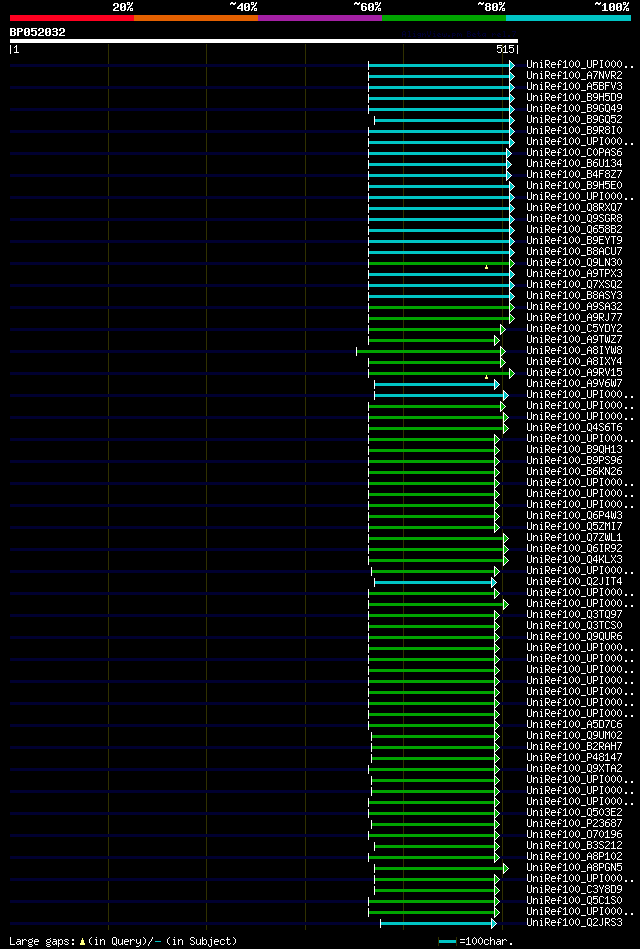Pick the UniRef100_Q9XTA2 row label
Image resolution: width=640 pixels, height=949 pixels.
574,769
